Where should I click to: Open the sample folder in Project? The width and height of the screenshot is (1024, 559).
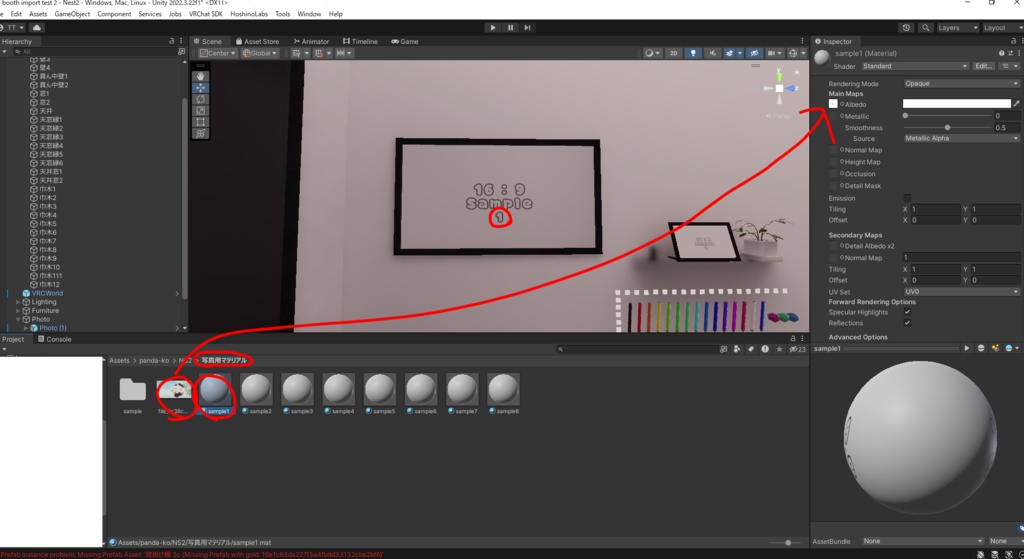133,394
